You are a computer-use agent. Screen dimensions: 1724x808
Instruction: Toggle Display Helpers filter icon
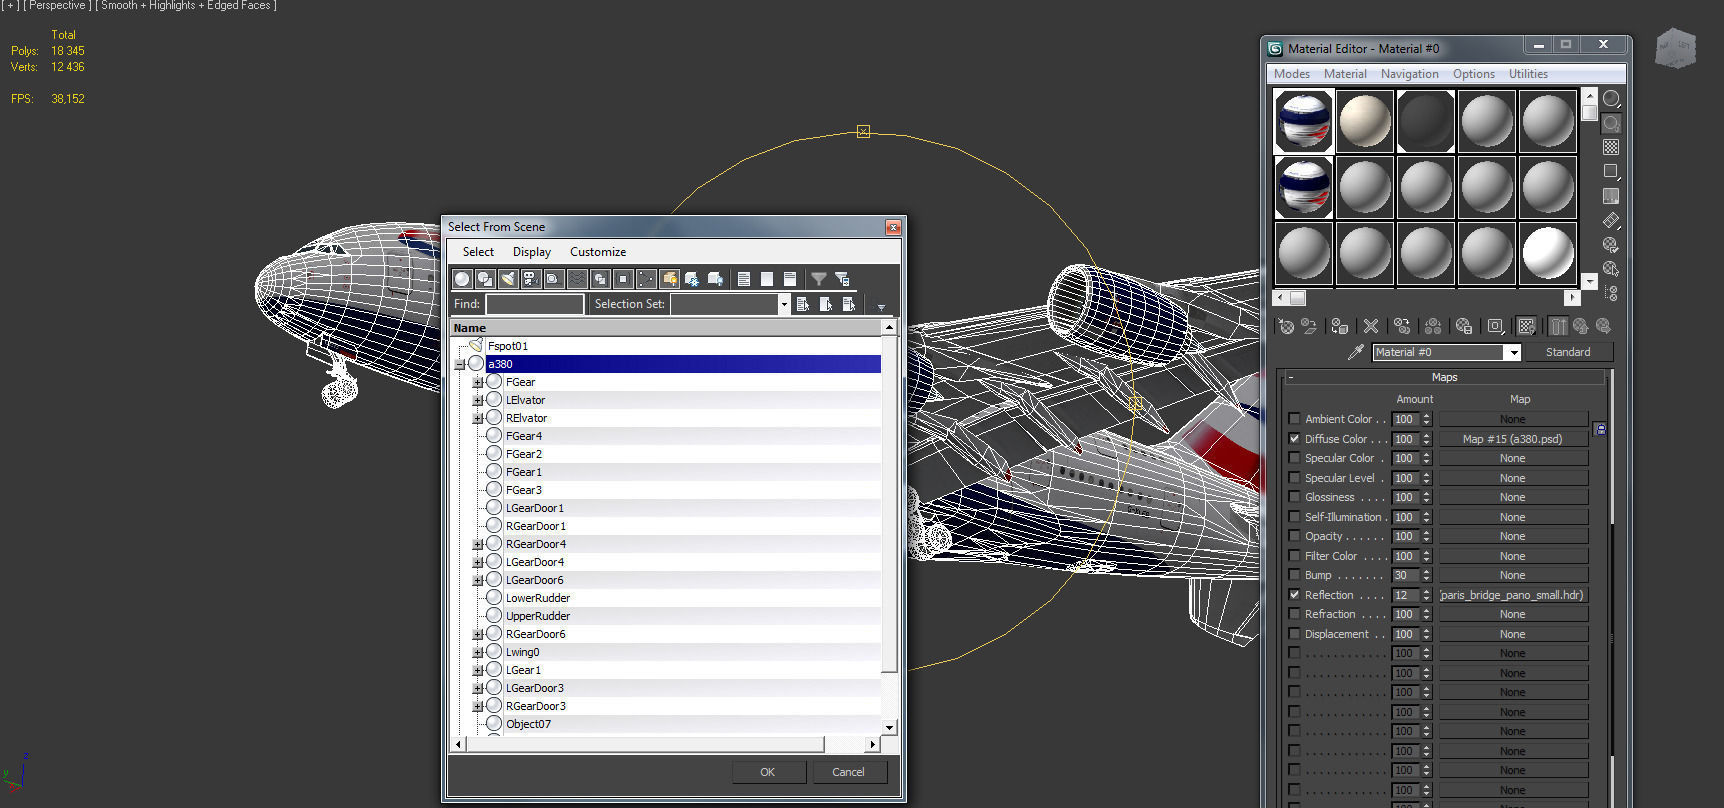pos(553,279)
